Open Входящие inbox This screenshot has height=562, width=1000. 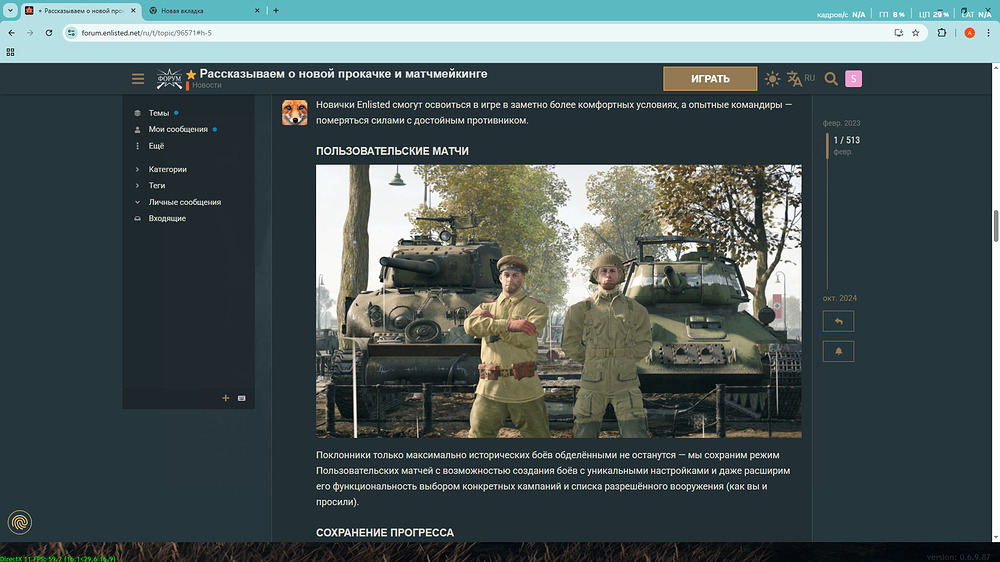(x=167, y=218)
